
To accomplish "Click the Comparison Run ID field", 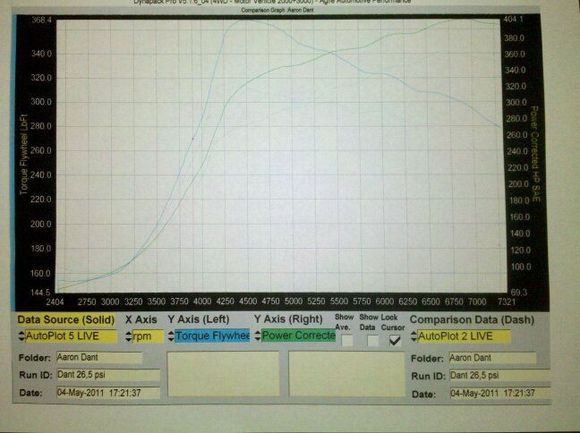I will coord(500,375).
